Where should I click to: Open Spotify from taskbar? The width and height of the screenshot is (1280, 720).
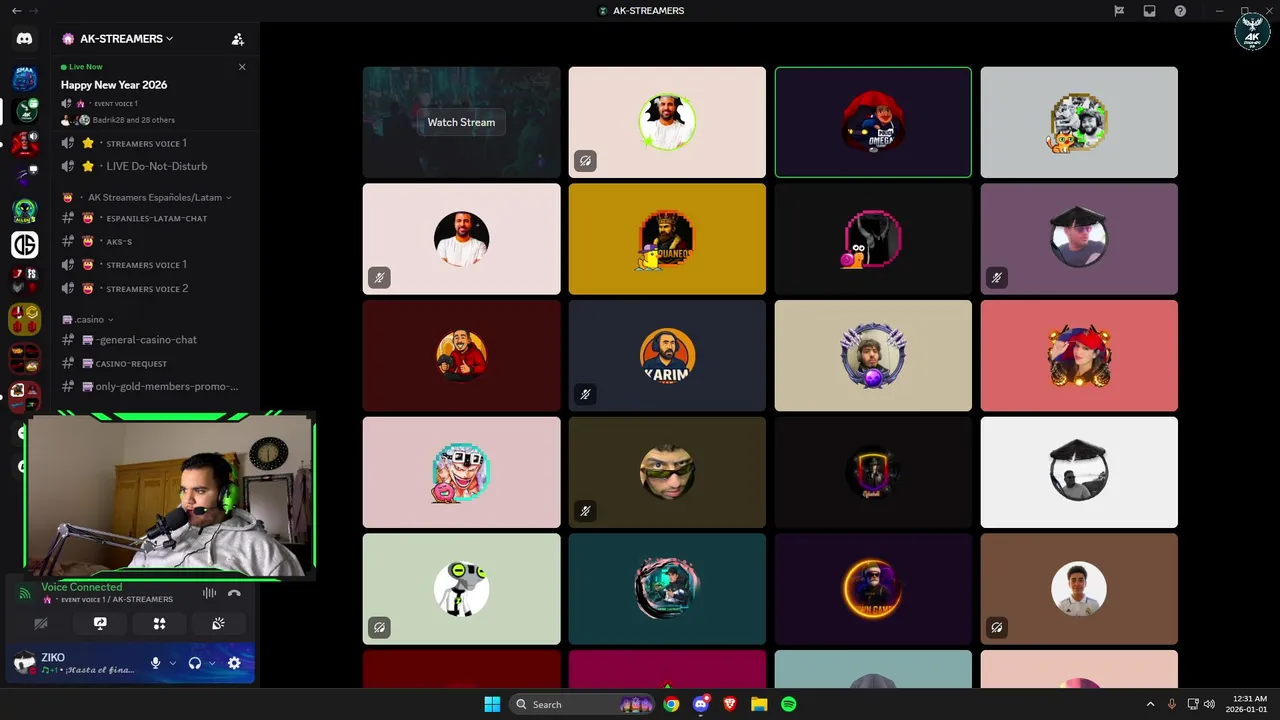click(x=788, y=704)
